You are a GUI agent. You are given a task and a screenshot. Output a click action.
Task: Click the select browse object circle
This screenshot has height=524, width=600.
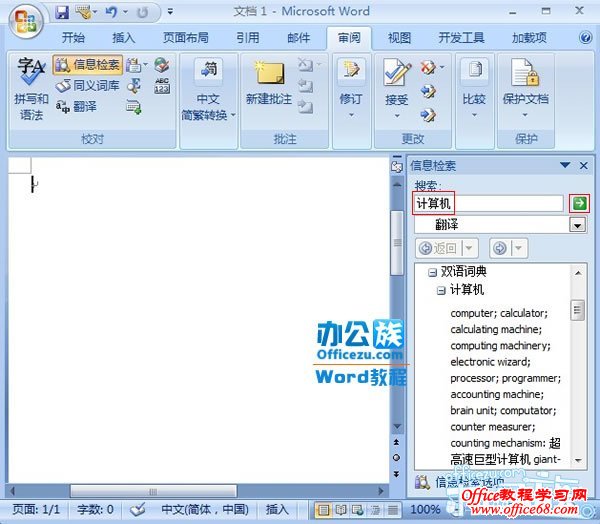(396, 457)
